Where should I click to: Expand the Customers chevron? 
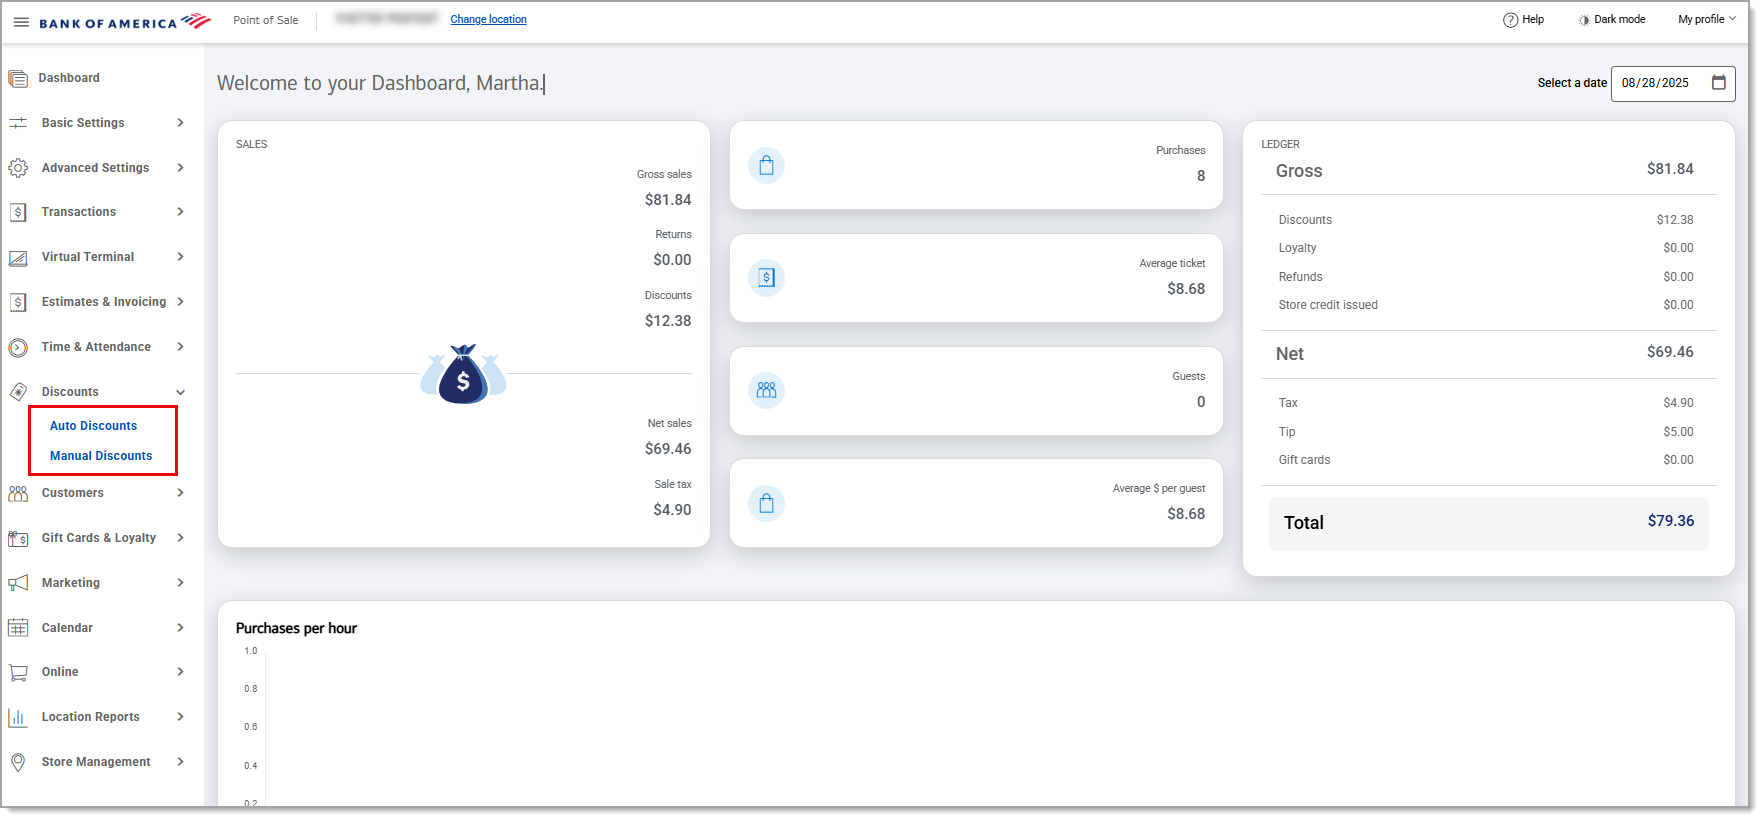181,493
